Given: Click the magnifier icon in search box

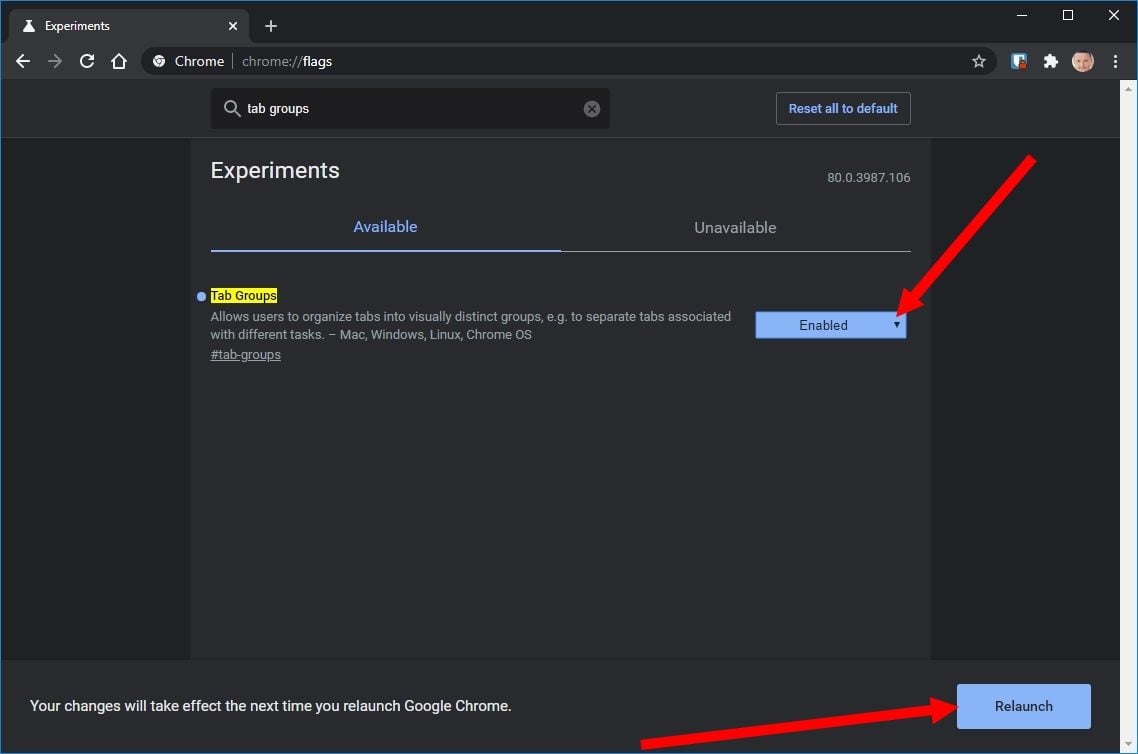Looking at the screenshot, I should pos(232,109).
